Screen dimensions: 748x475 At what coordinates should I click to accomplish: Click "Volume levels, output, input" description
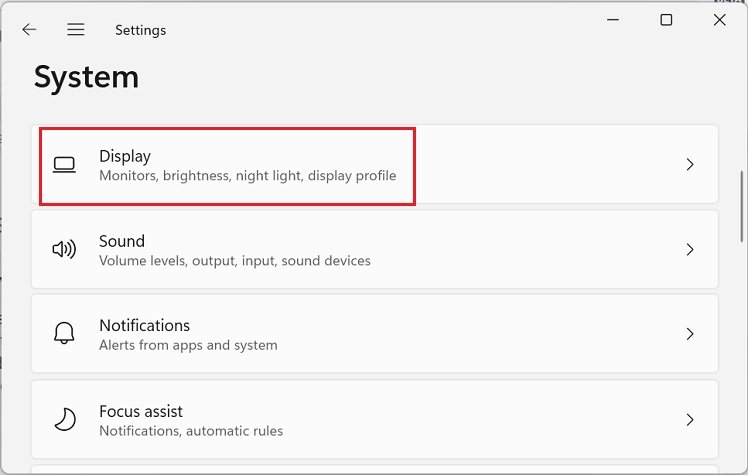click(234, 261)
